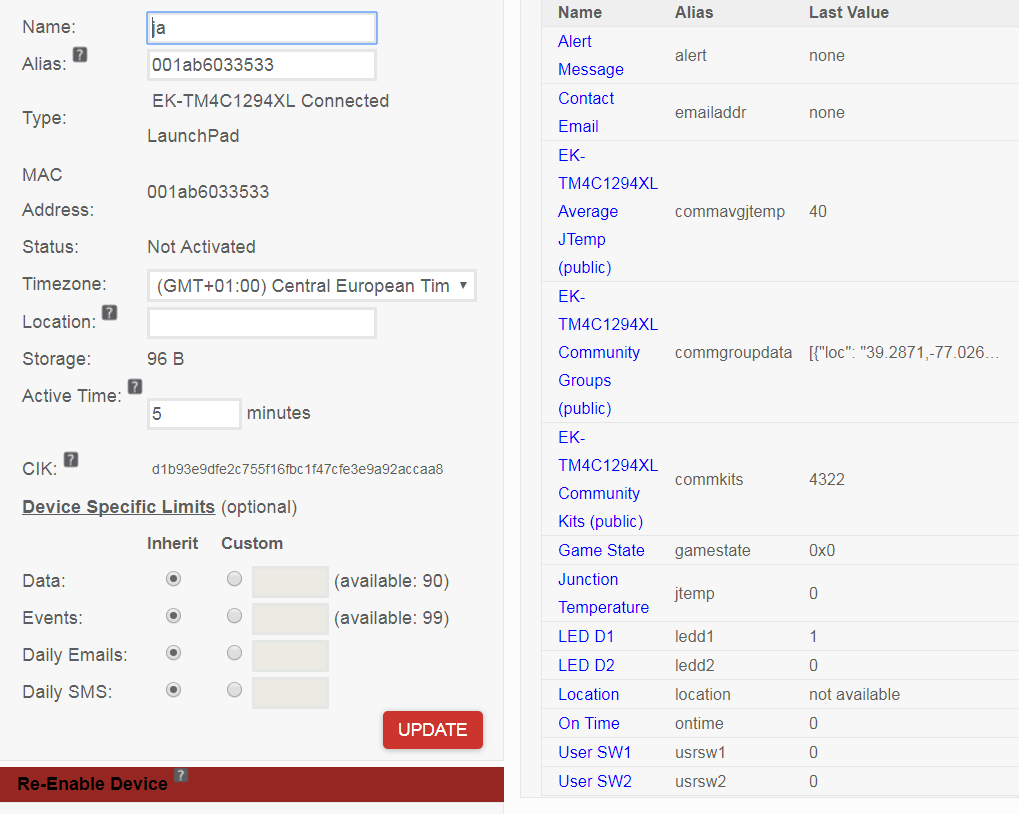Open EK-TM4C1294XL Community Kits link
Viewport: 1019px width, 814px height.
coord(608,479)
